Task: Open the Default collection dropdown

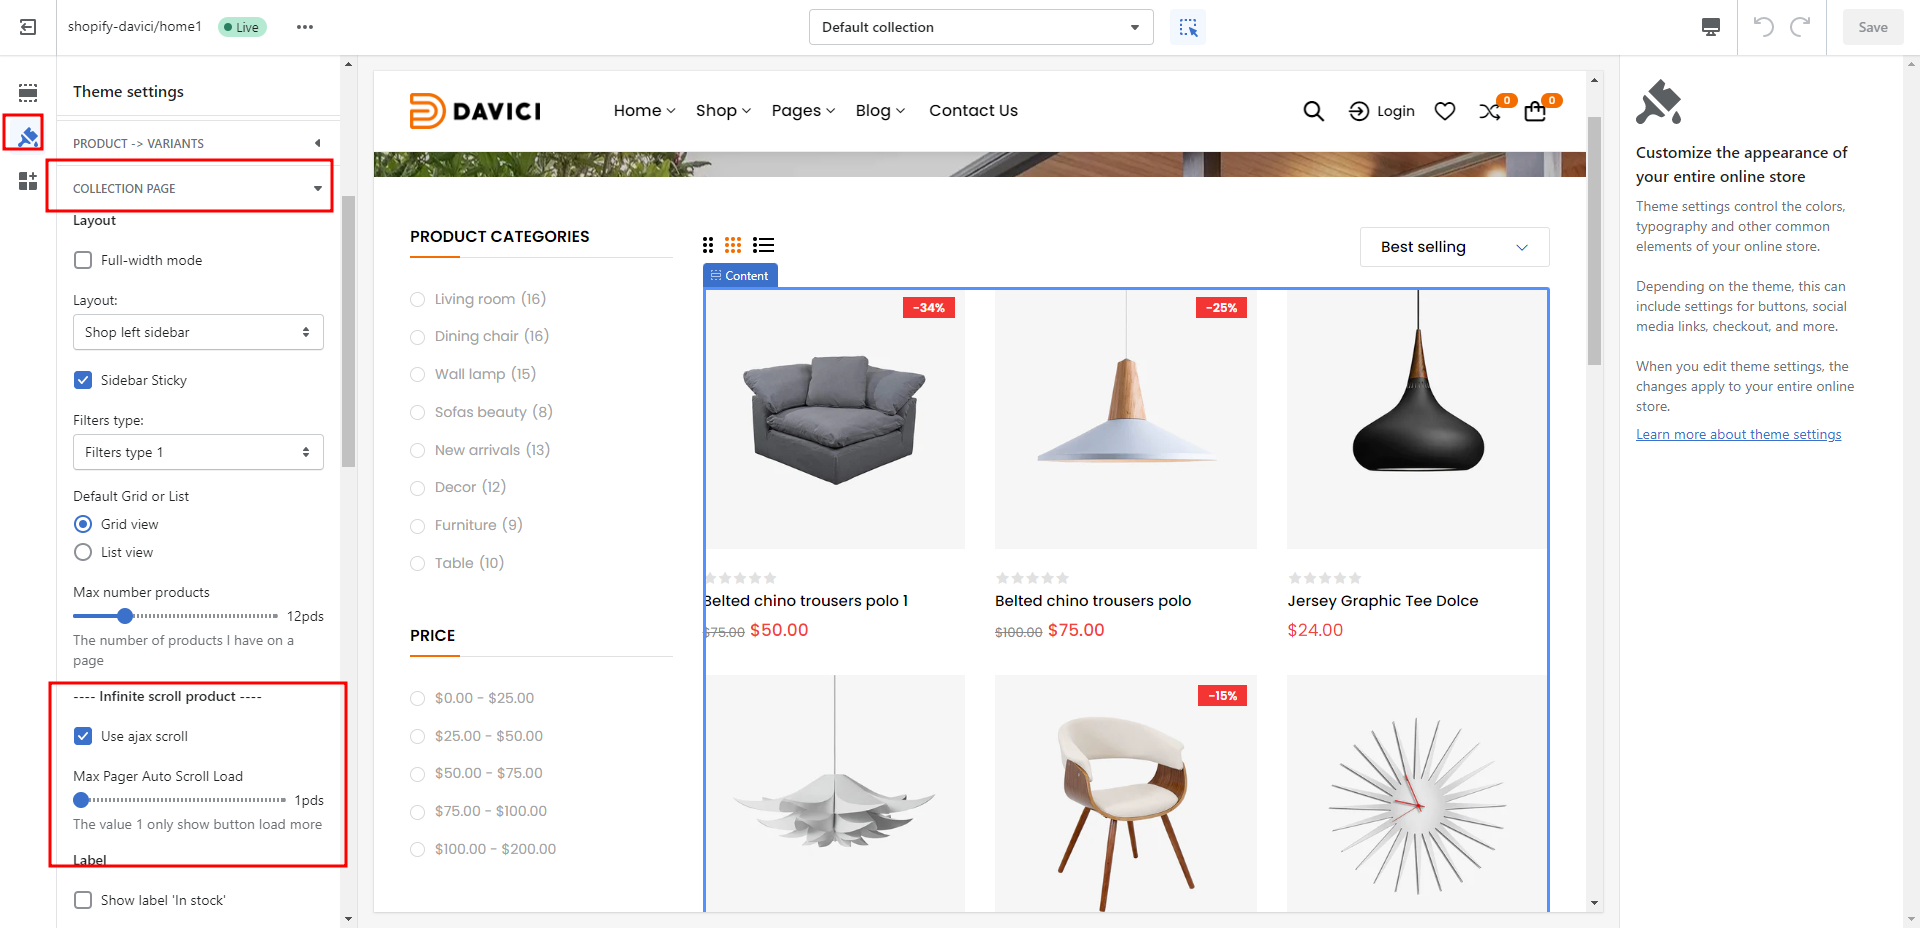Action: pos(980,27)
